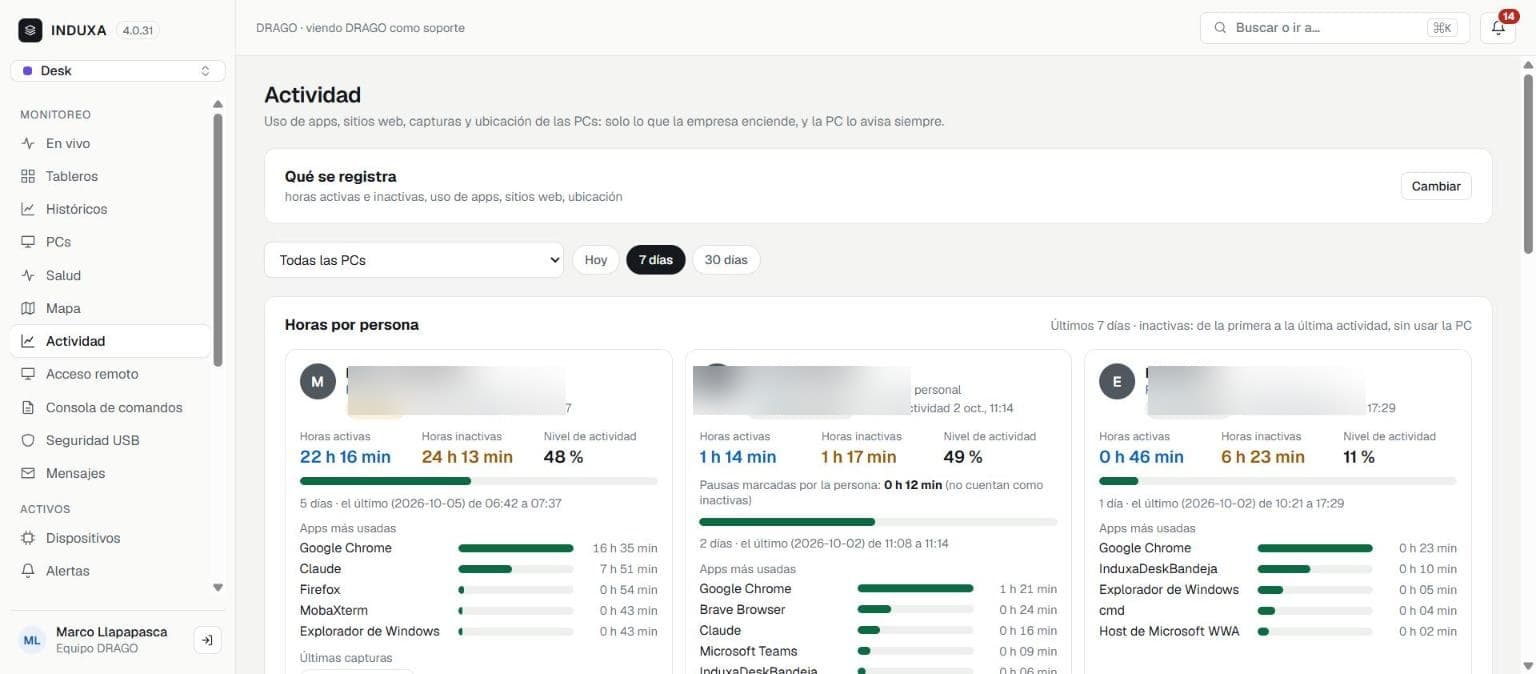Open the notifications bell with 14 badge
1536x674 pixels.
tap(1498, 28)
